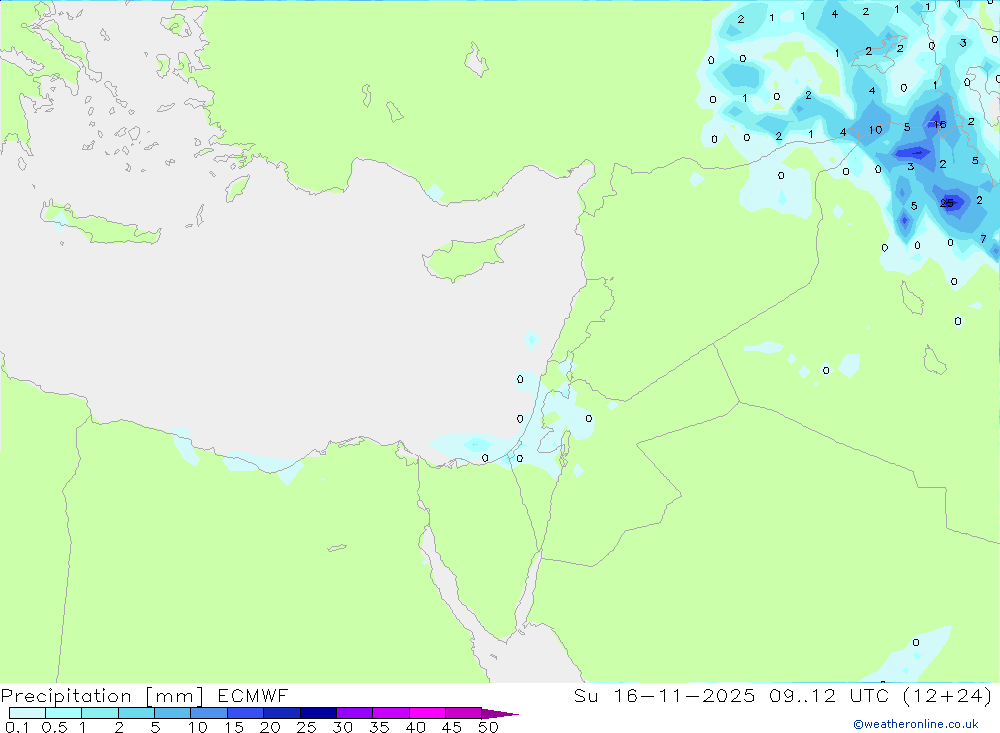This screenshot has height=733, width=1000.
Task: Click the '0.1' legend scale label
Action: (x=17, y=727)
